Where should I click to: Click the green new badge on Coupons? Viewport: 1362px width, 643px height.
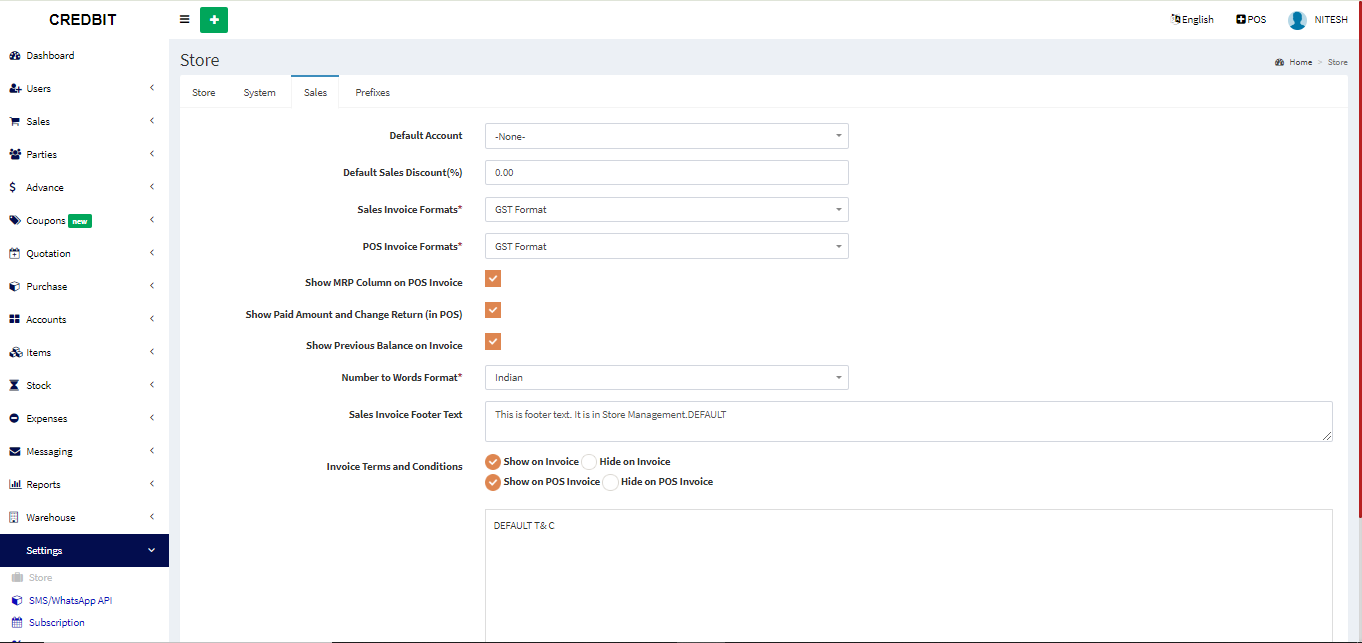[x=80, y=221]
